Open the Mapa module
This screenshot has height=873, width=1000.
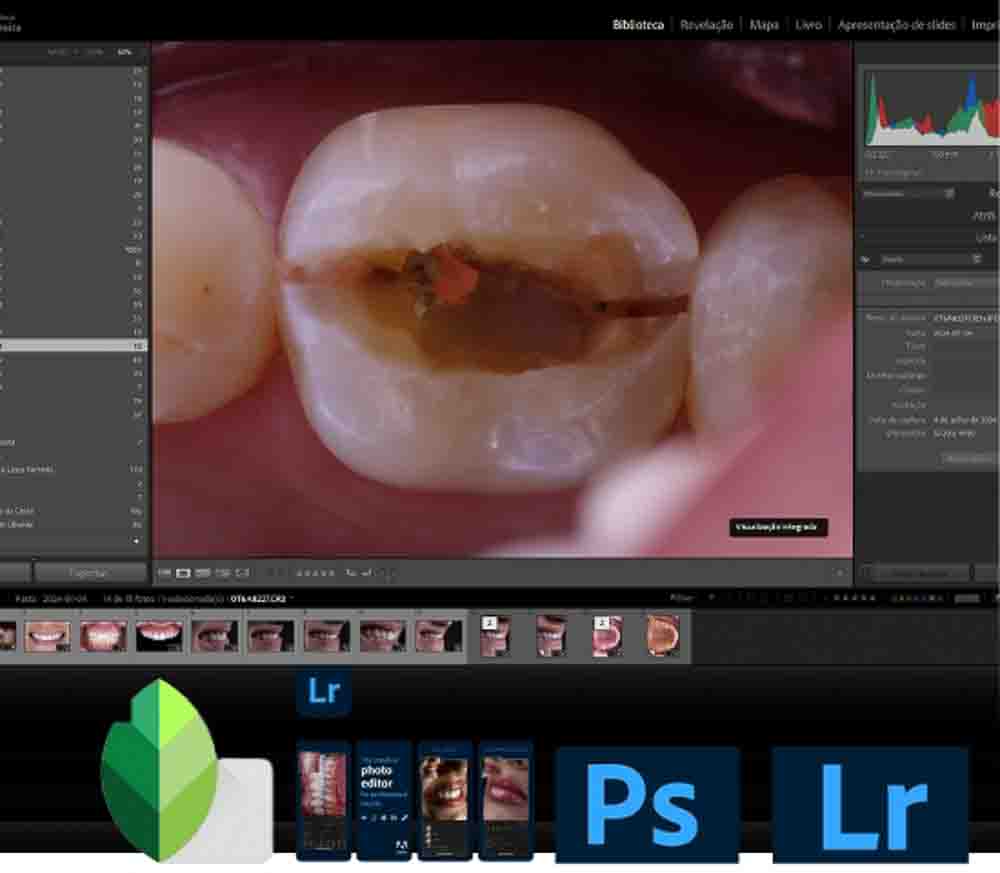pyautogui.click(x=764, y=25)
